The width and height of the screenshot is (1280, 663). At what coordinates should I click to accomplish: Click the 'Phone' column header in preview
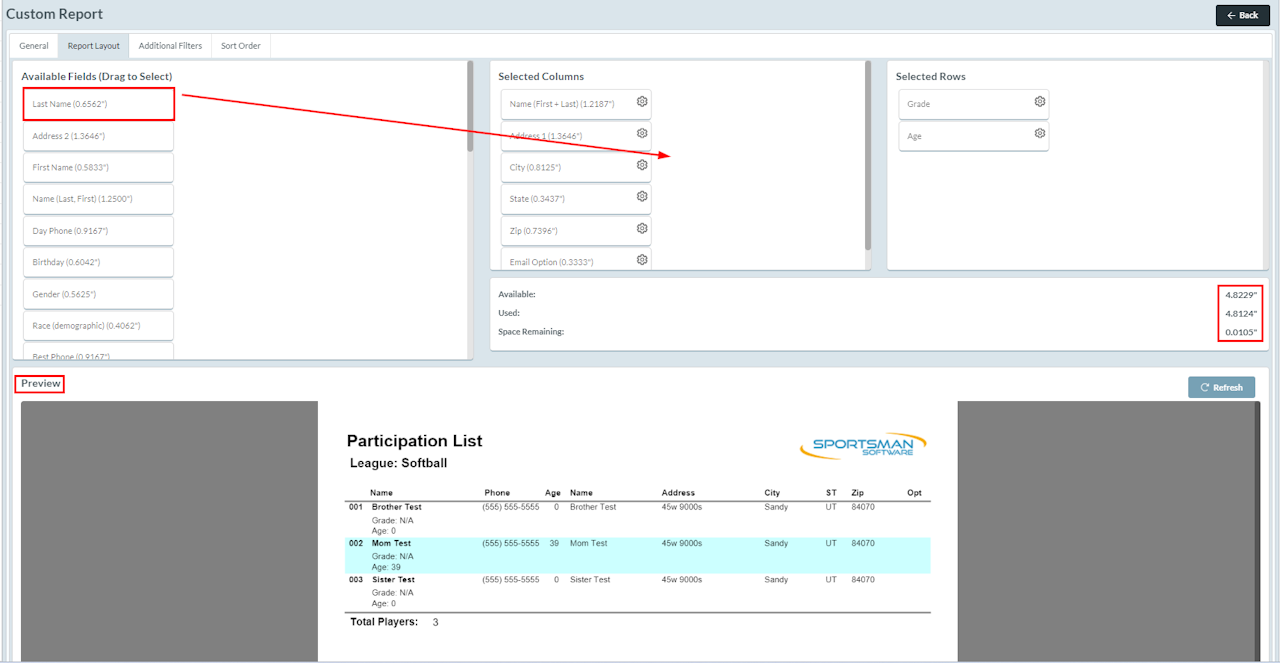pyautogui.click(x=497, y=493)
